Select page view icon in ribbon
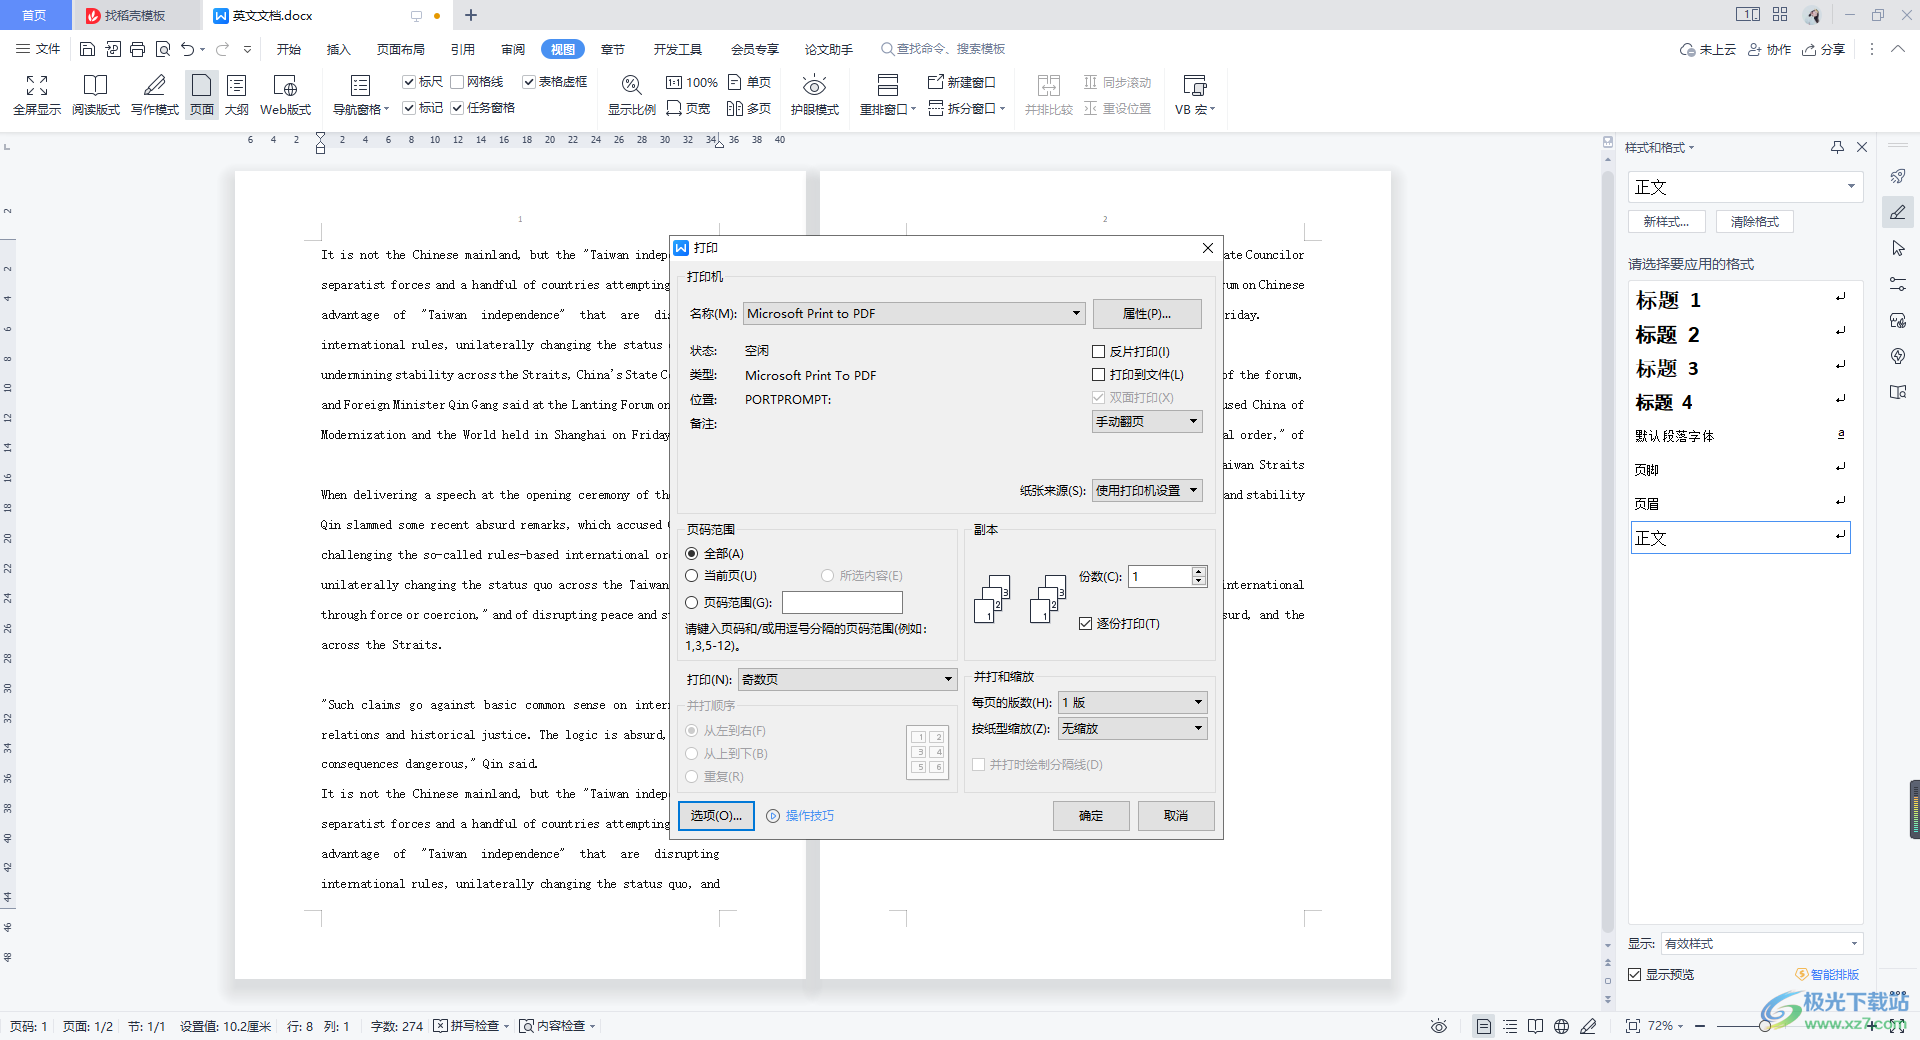This screenshot has height=1040, width=1920. [x=202, y=86]
